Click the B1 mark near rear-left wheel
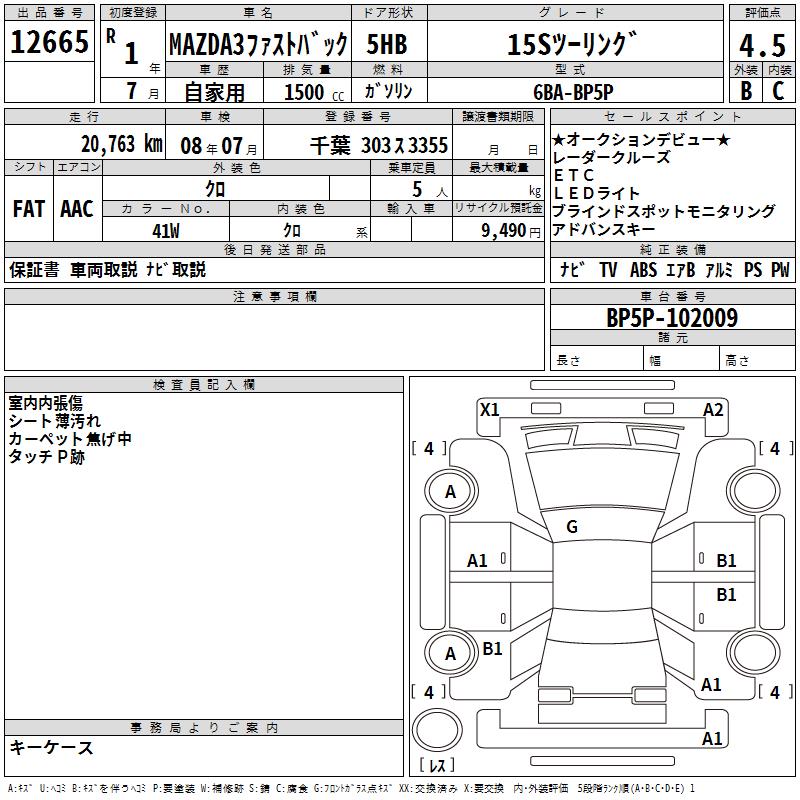The width and height of the screenshot is (800, 800). (x=492, y=648)
